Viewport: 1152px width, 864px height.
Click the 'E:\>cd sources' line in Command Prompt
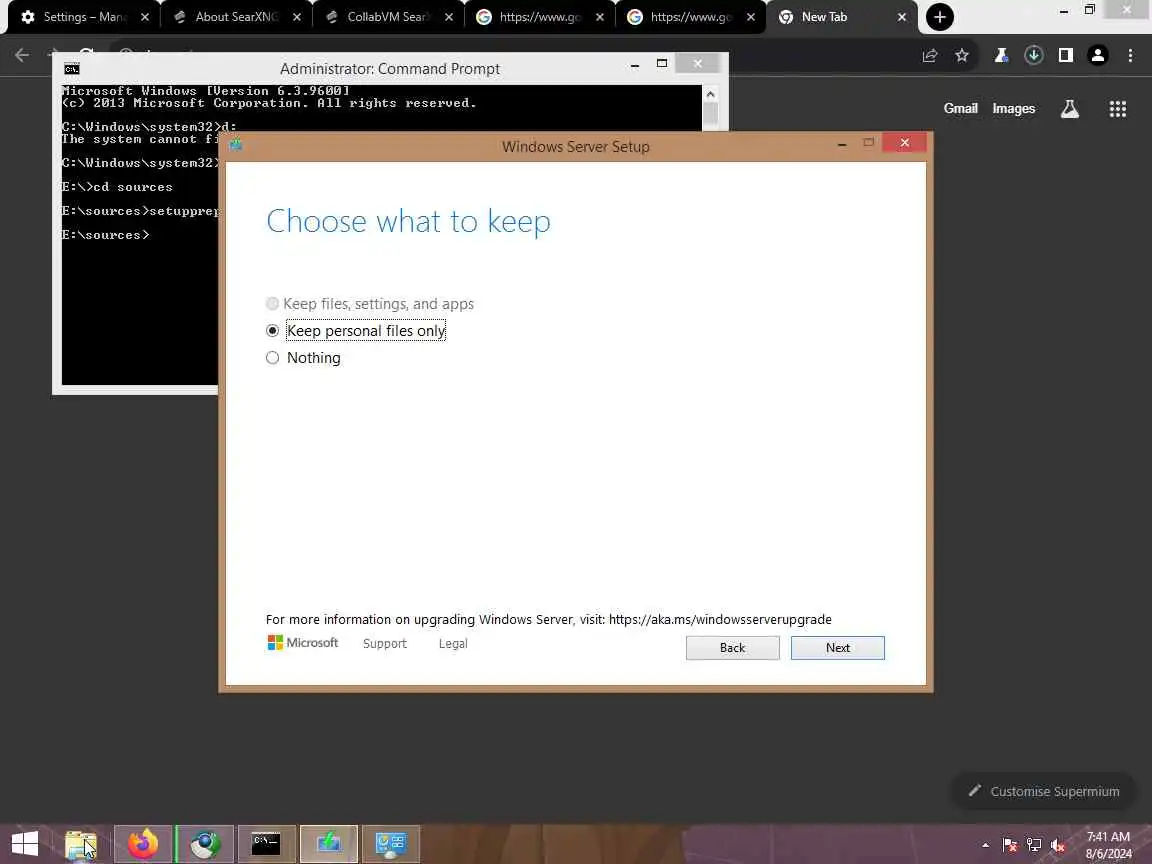click(x=117, y=187)
